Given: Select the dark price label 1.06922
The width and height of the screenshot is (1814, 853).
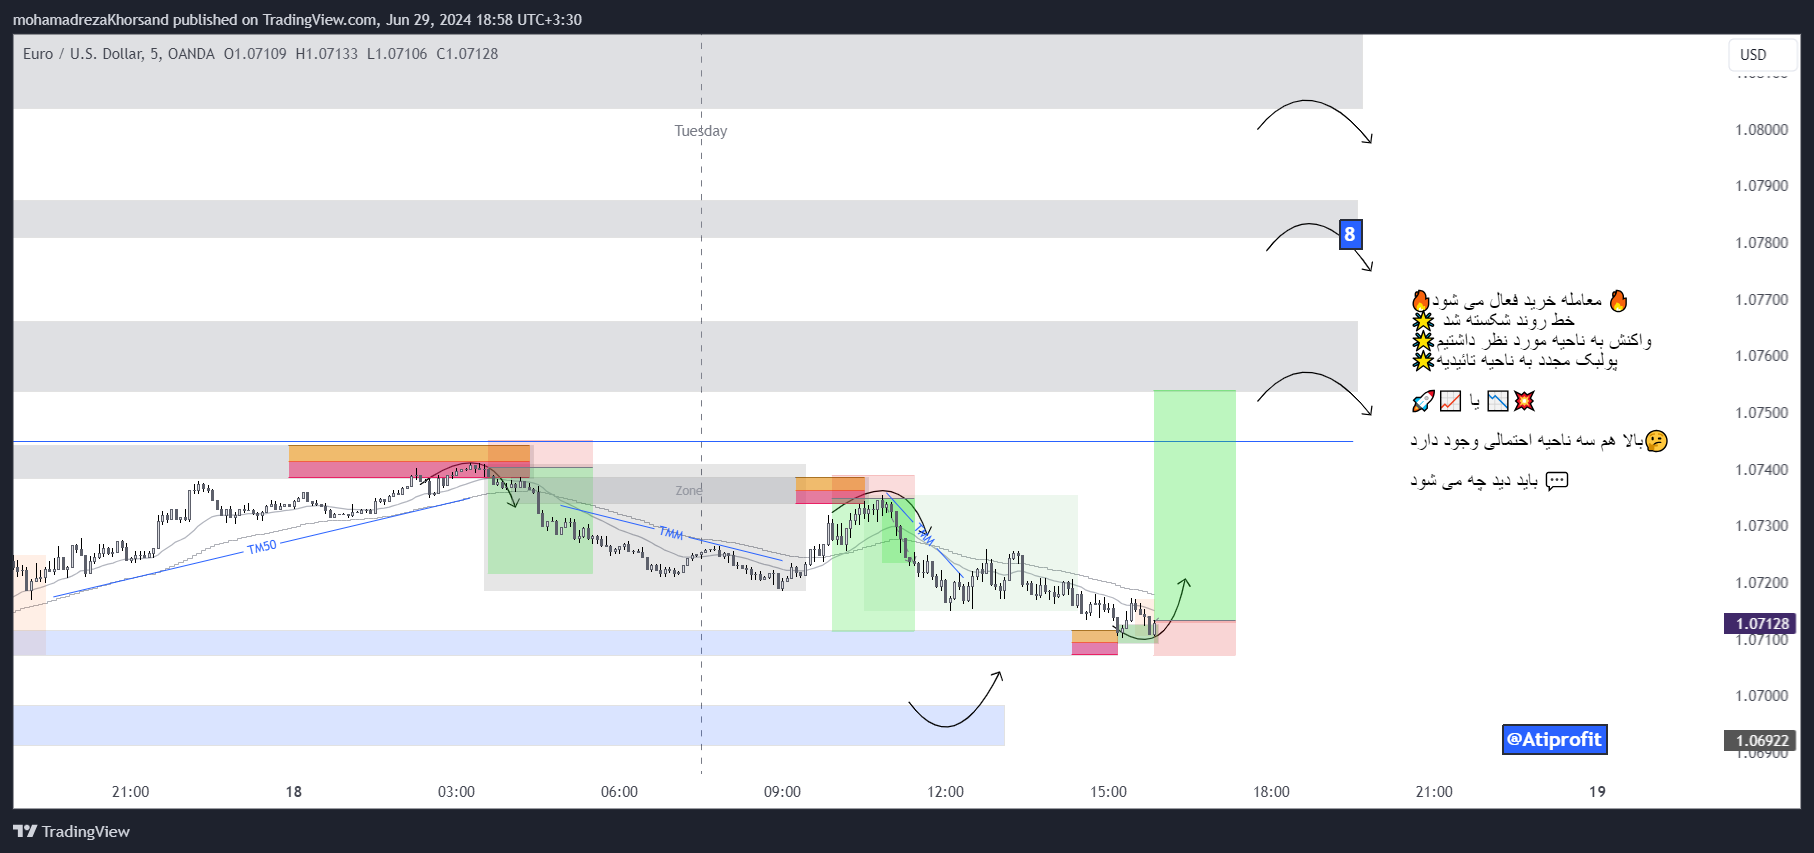Looking at the screenshot, I should coord(1760,740).
